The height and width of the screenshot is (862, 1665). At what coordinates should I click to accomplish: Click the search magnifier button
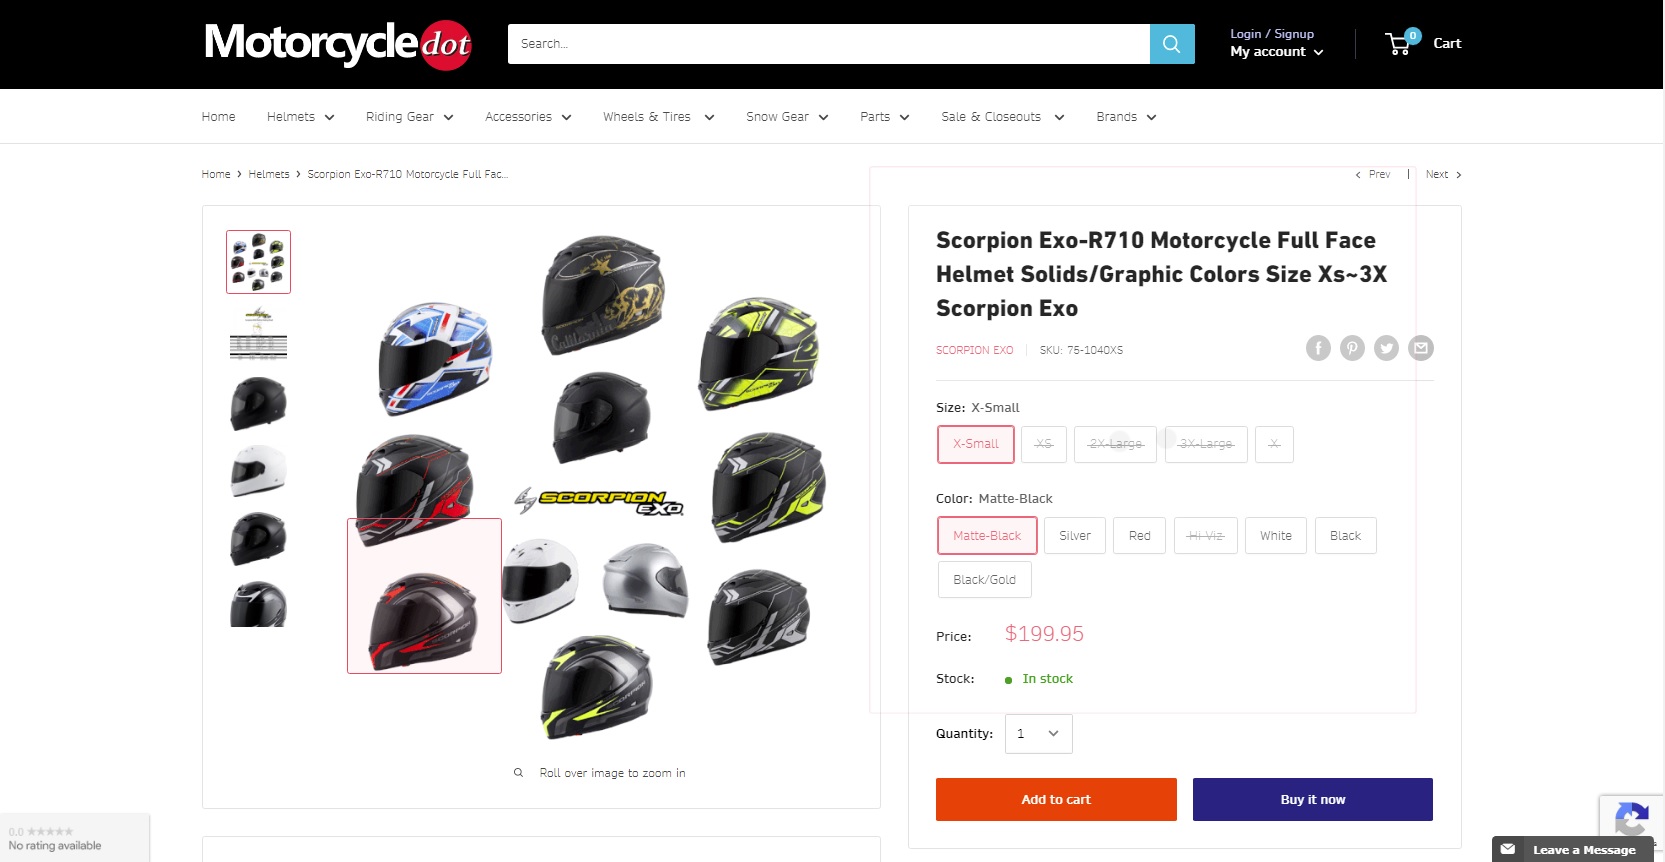1172,44
